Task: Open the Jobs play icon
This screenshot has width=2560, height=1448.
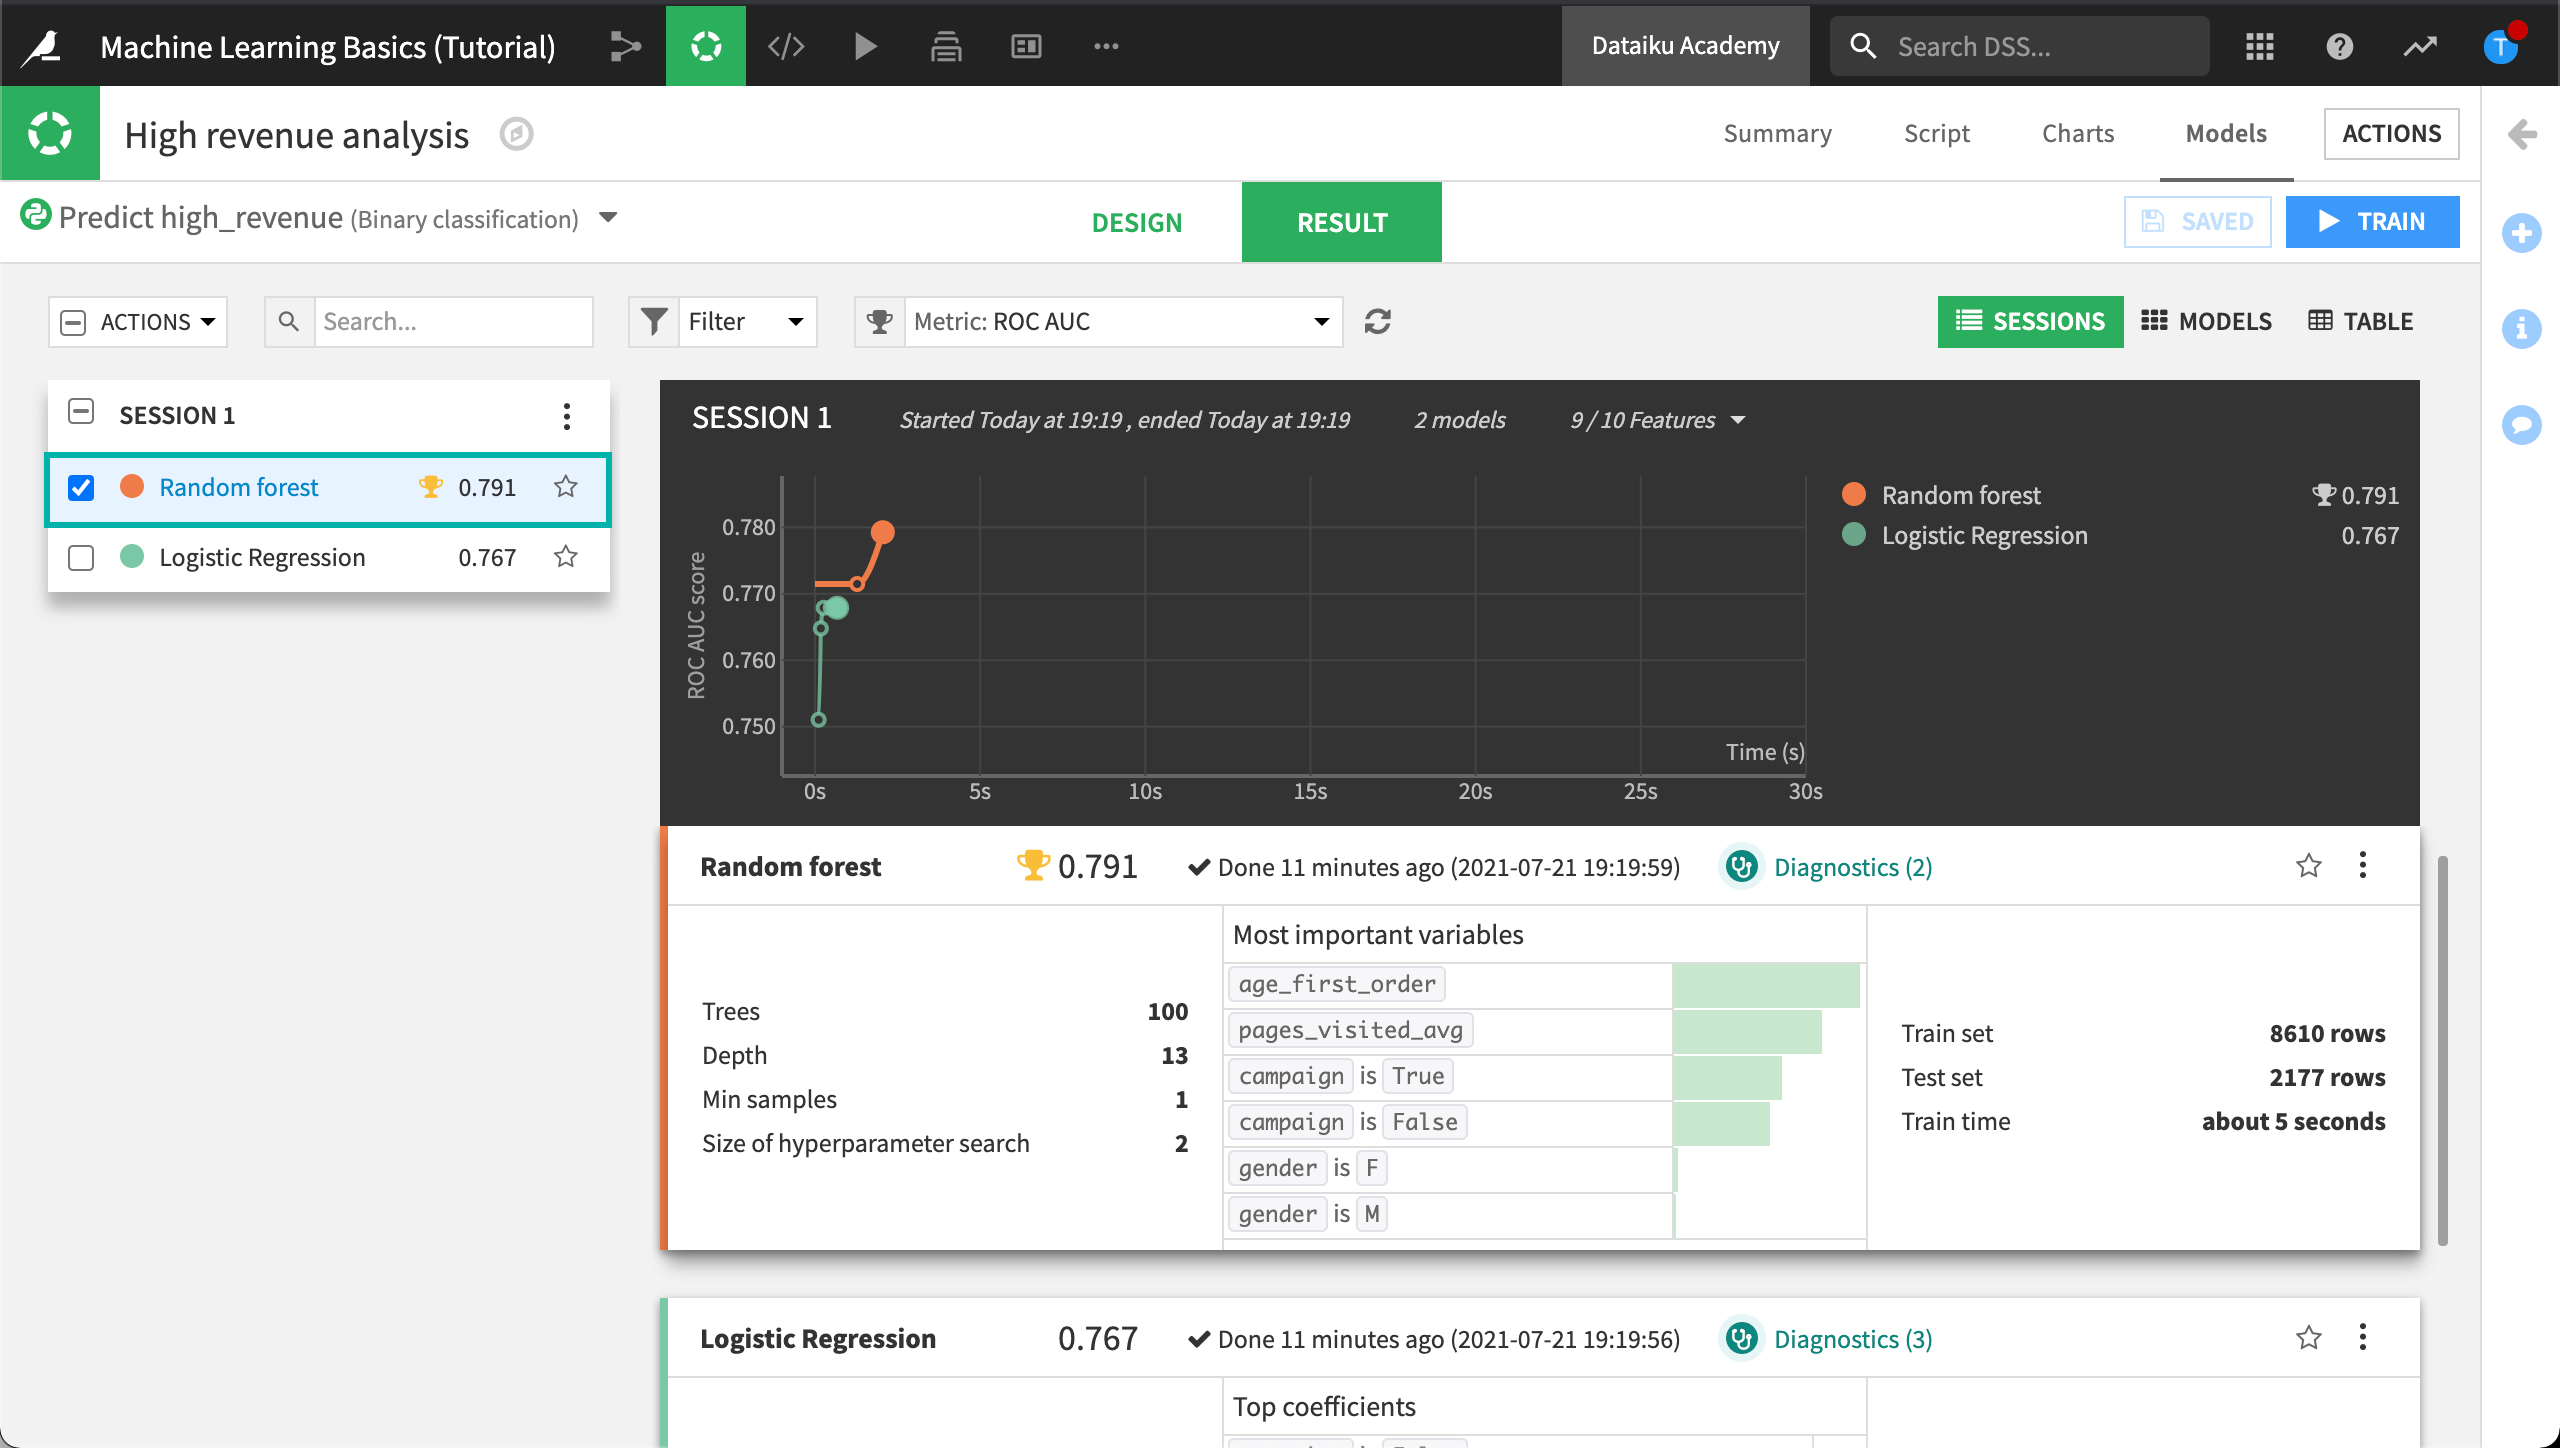Action: 866,46
